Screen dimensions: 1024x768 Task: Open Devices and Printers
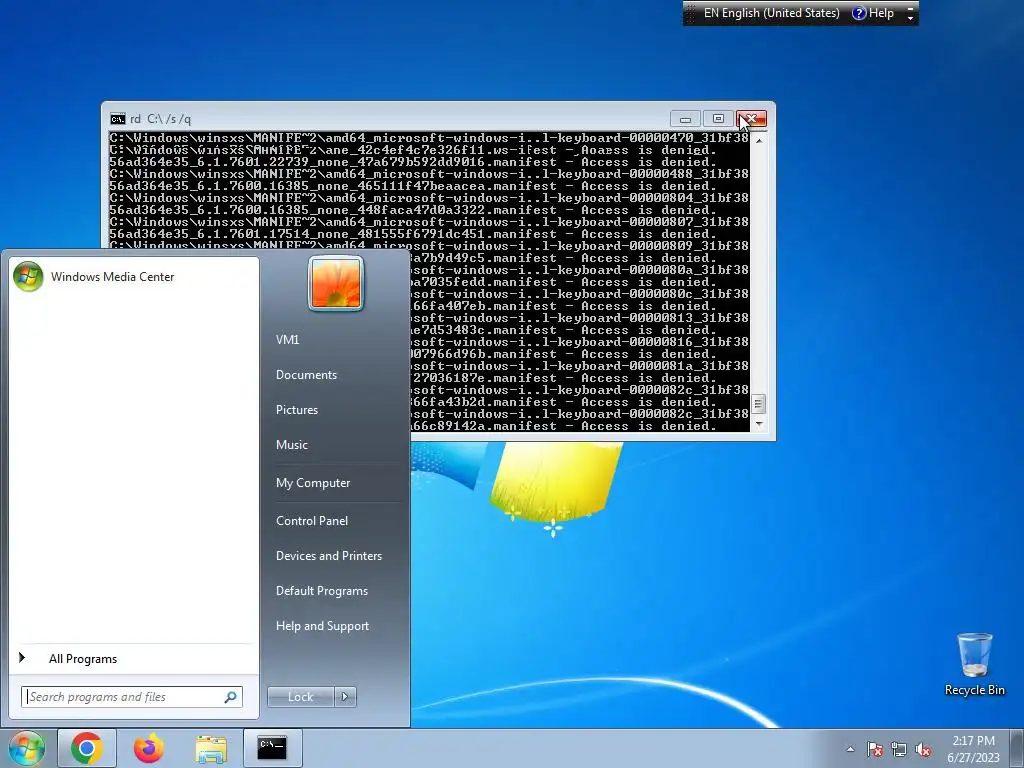tap(328, 556)
